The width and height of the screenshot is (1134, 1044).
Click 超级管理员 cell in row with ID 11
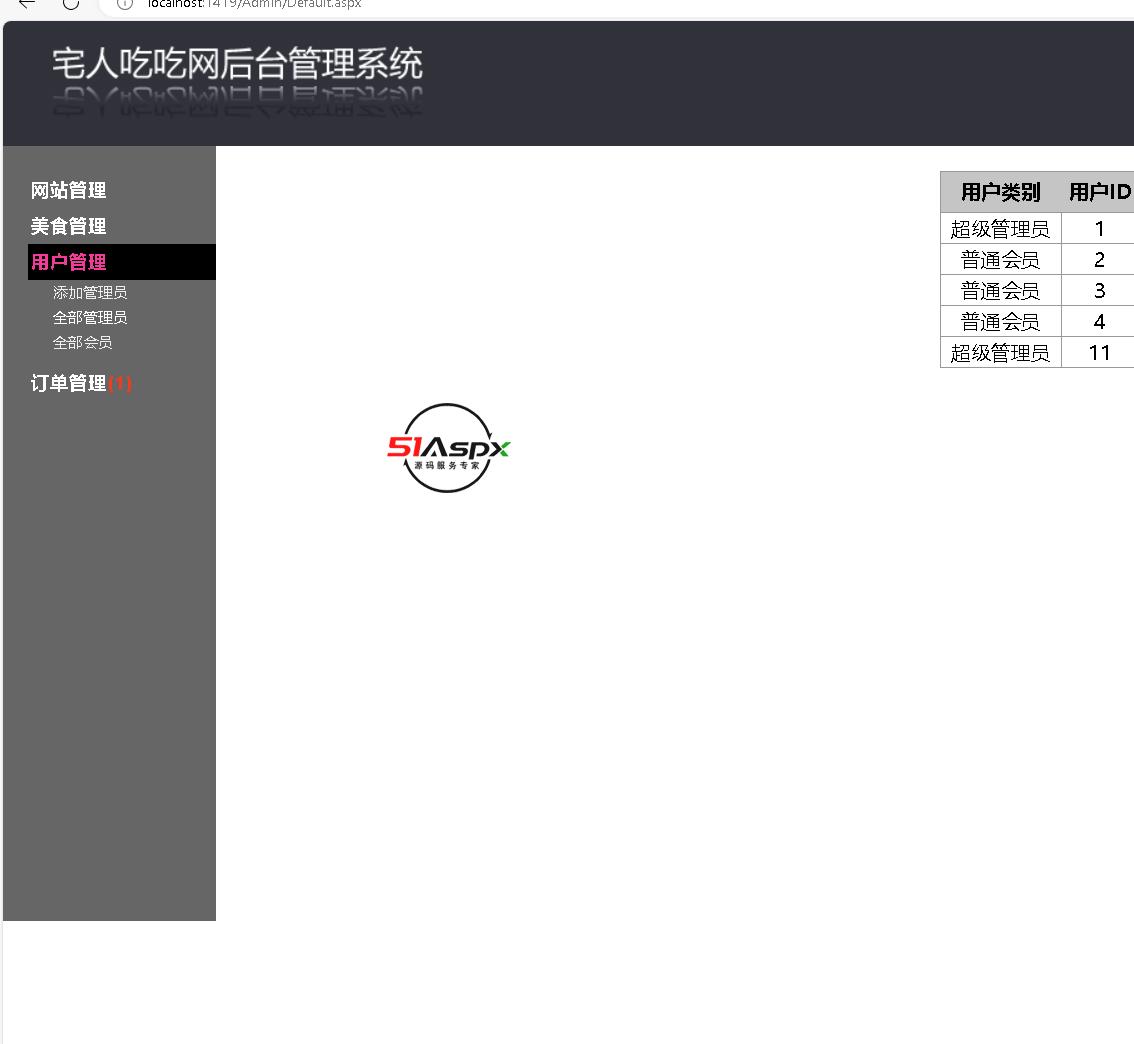1001,353
